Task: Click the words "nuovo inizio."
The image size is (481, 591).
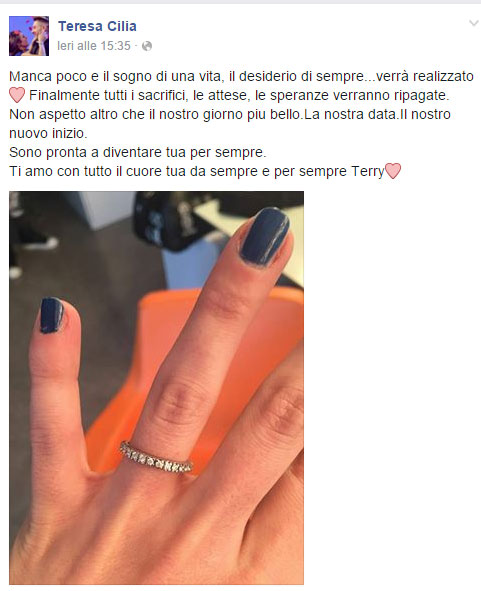Action: [48, 133]
